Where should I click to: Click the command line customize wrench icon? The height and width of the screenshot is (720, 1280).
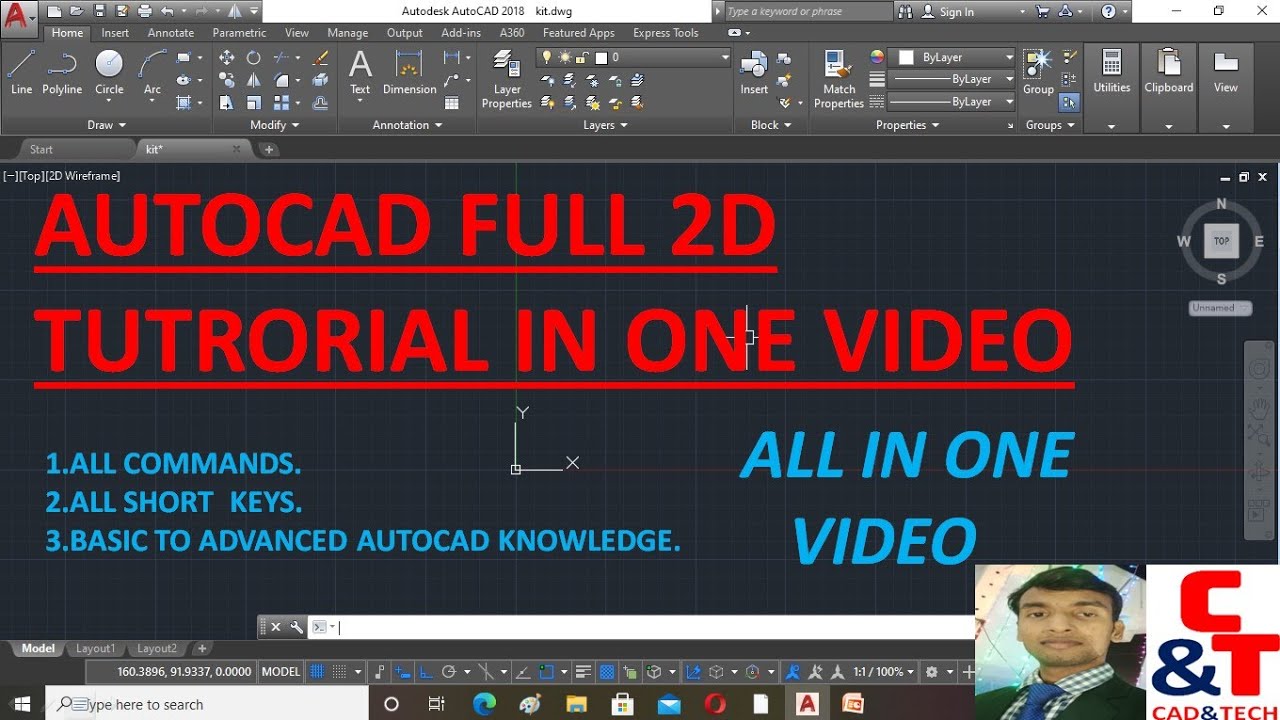pos(297,627)
